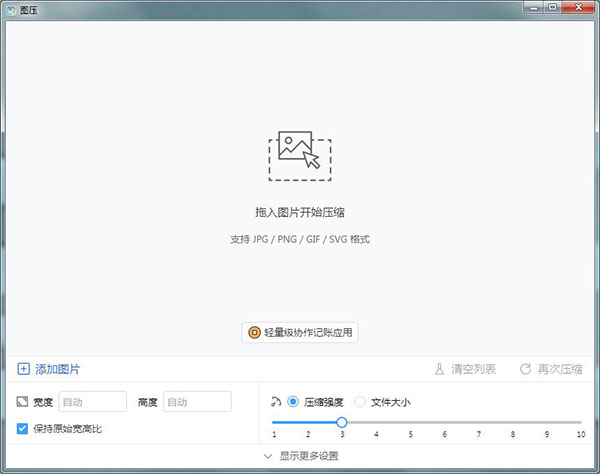
Task: Focus the 宽度 input field
Action: tap(92, 402)
